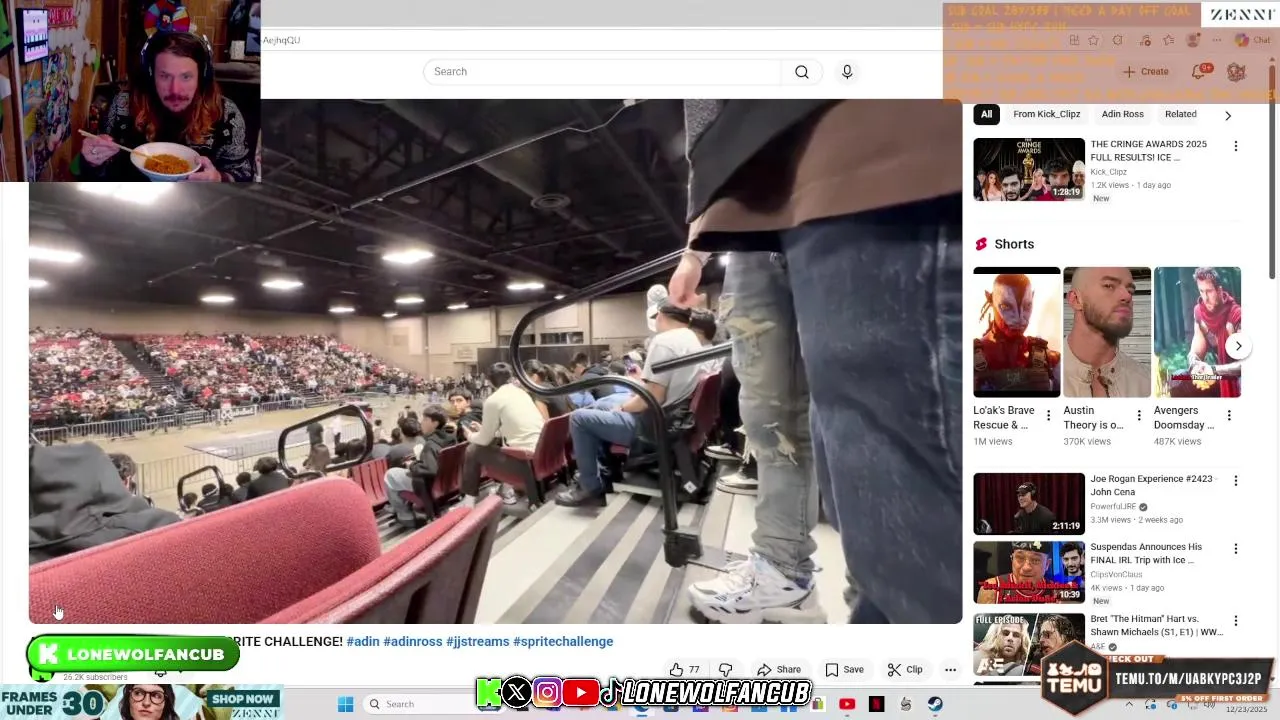The width and height of the screenshot is (1280, 720).
Task: Click the Create button
Action: (1146, 72)
